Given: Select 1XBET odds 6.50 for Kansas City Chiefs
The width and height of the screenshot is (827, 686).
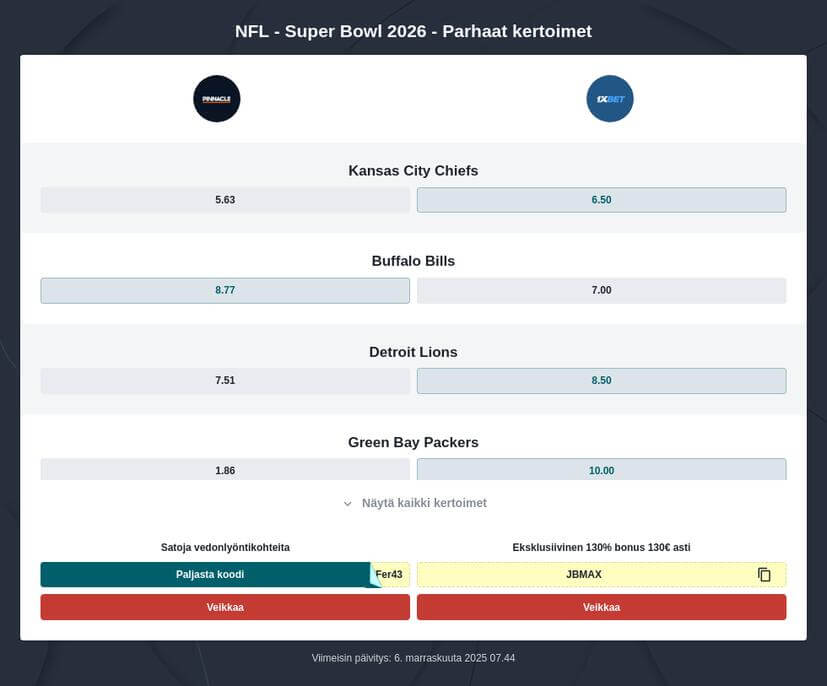Looking at the screenshot, I should [601, 199].
